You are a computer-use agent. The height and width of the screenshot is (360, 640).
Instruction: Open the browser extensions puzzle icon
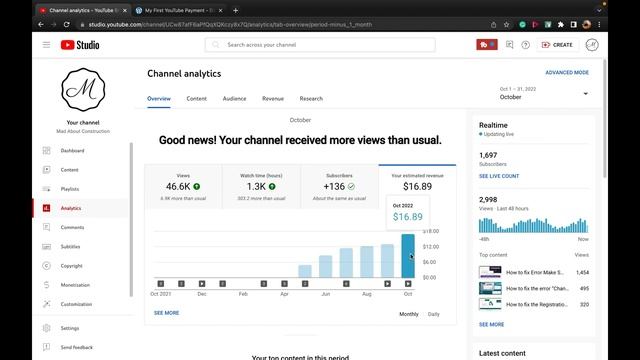tap(561, 24)
